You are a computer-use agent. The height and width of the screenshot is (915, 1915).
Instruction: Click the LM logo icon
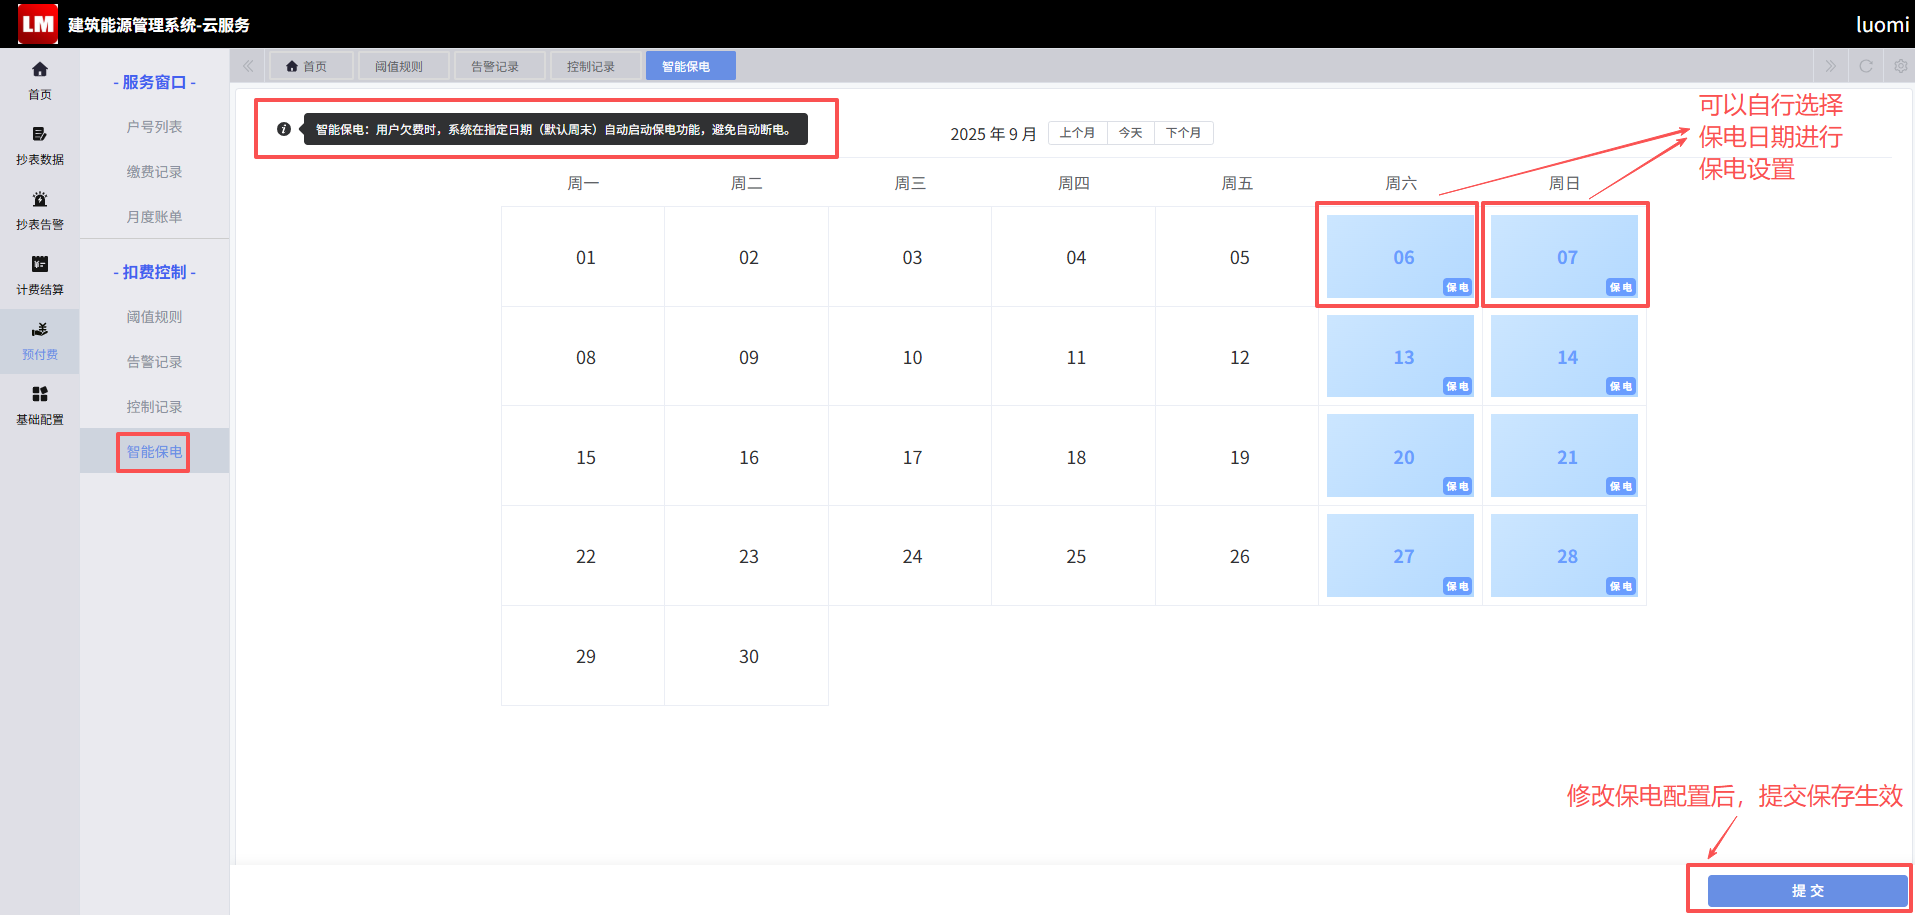[x=38, y=24]
